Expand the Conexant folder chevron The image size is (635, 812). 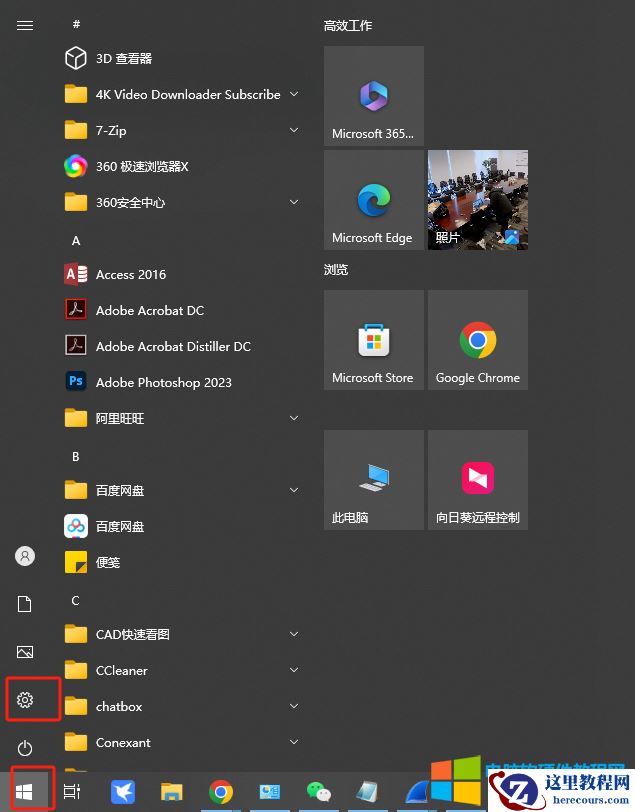point(294,742)
